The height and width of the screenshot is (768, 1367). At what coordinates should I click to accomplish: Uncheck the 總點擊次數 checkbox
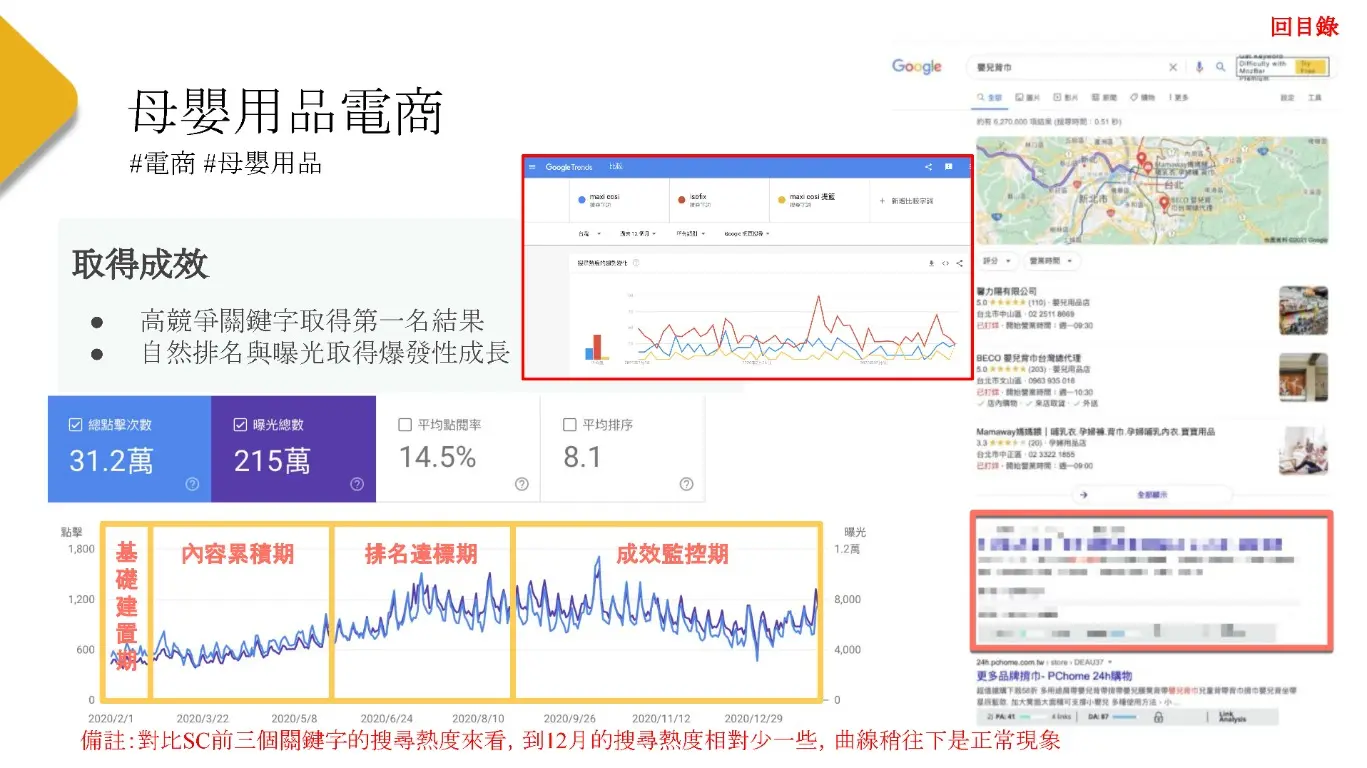(x=76, y=425)
